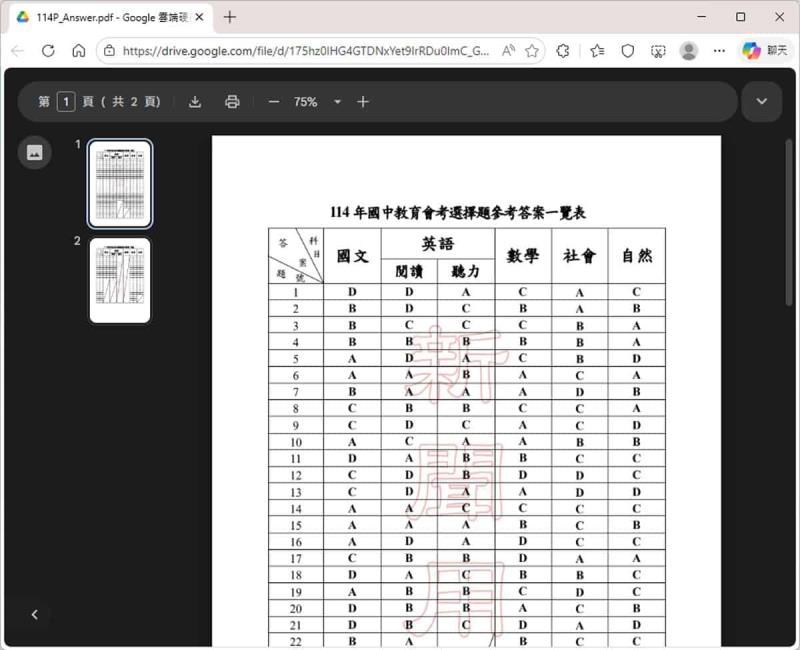Zoom out the PDF view
The width and height of the screenshot is (800, 650).
pyautogui.click(x=273, y=101)
